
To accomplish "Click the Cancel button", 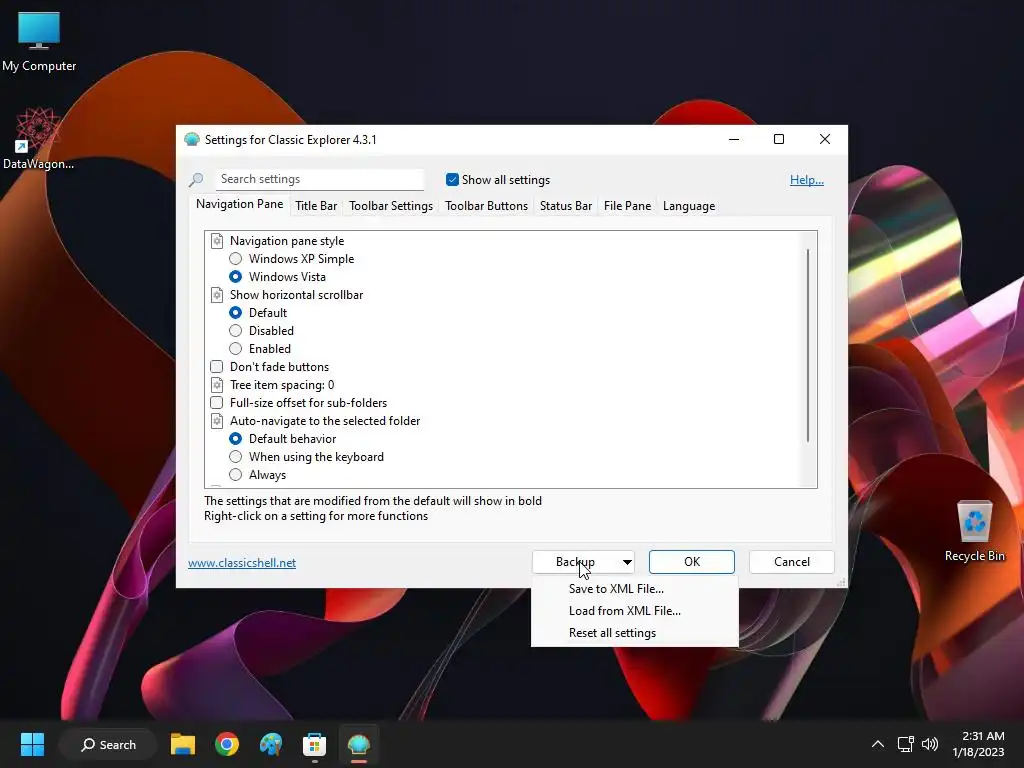I will pyautogui.click(x=792, y=562).
